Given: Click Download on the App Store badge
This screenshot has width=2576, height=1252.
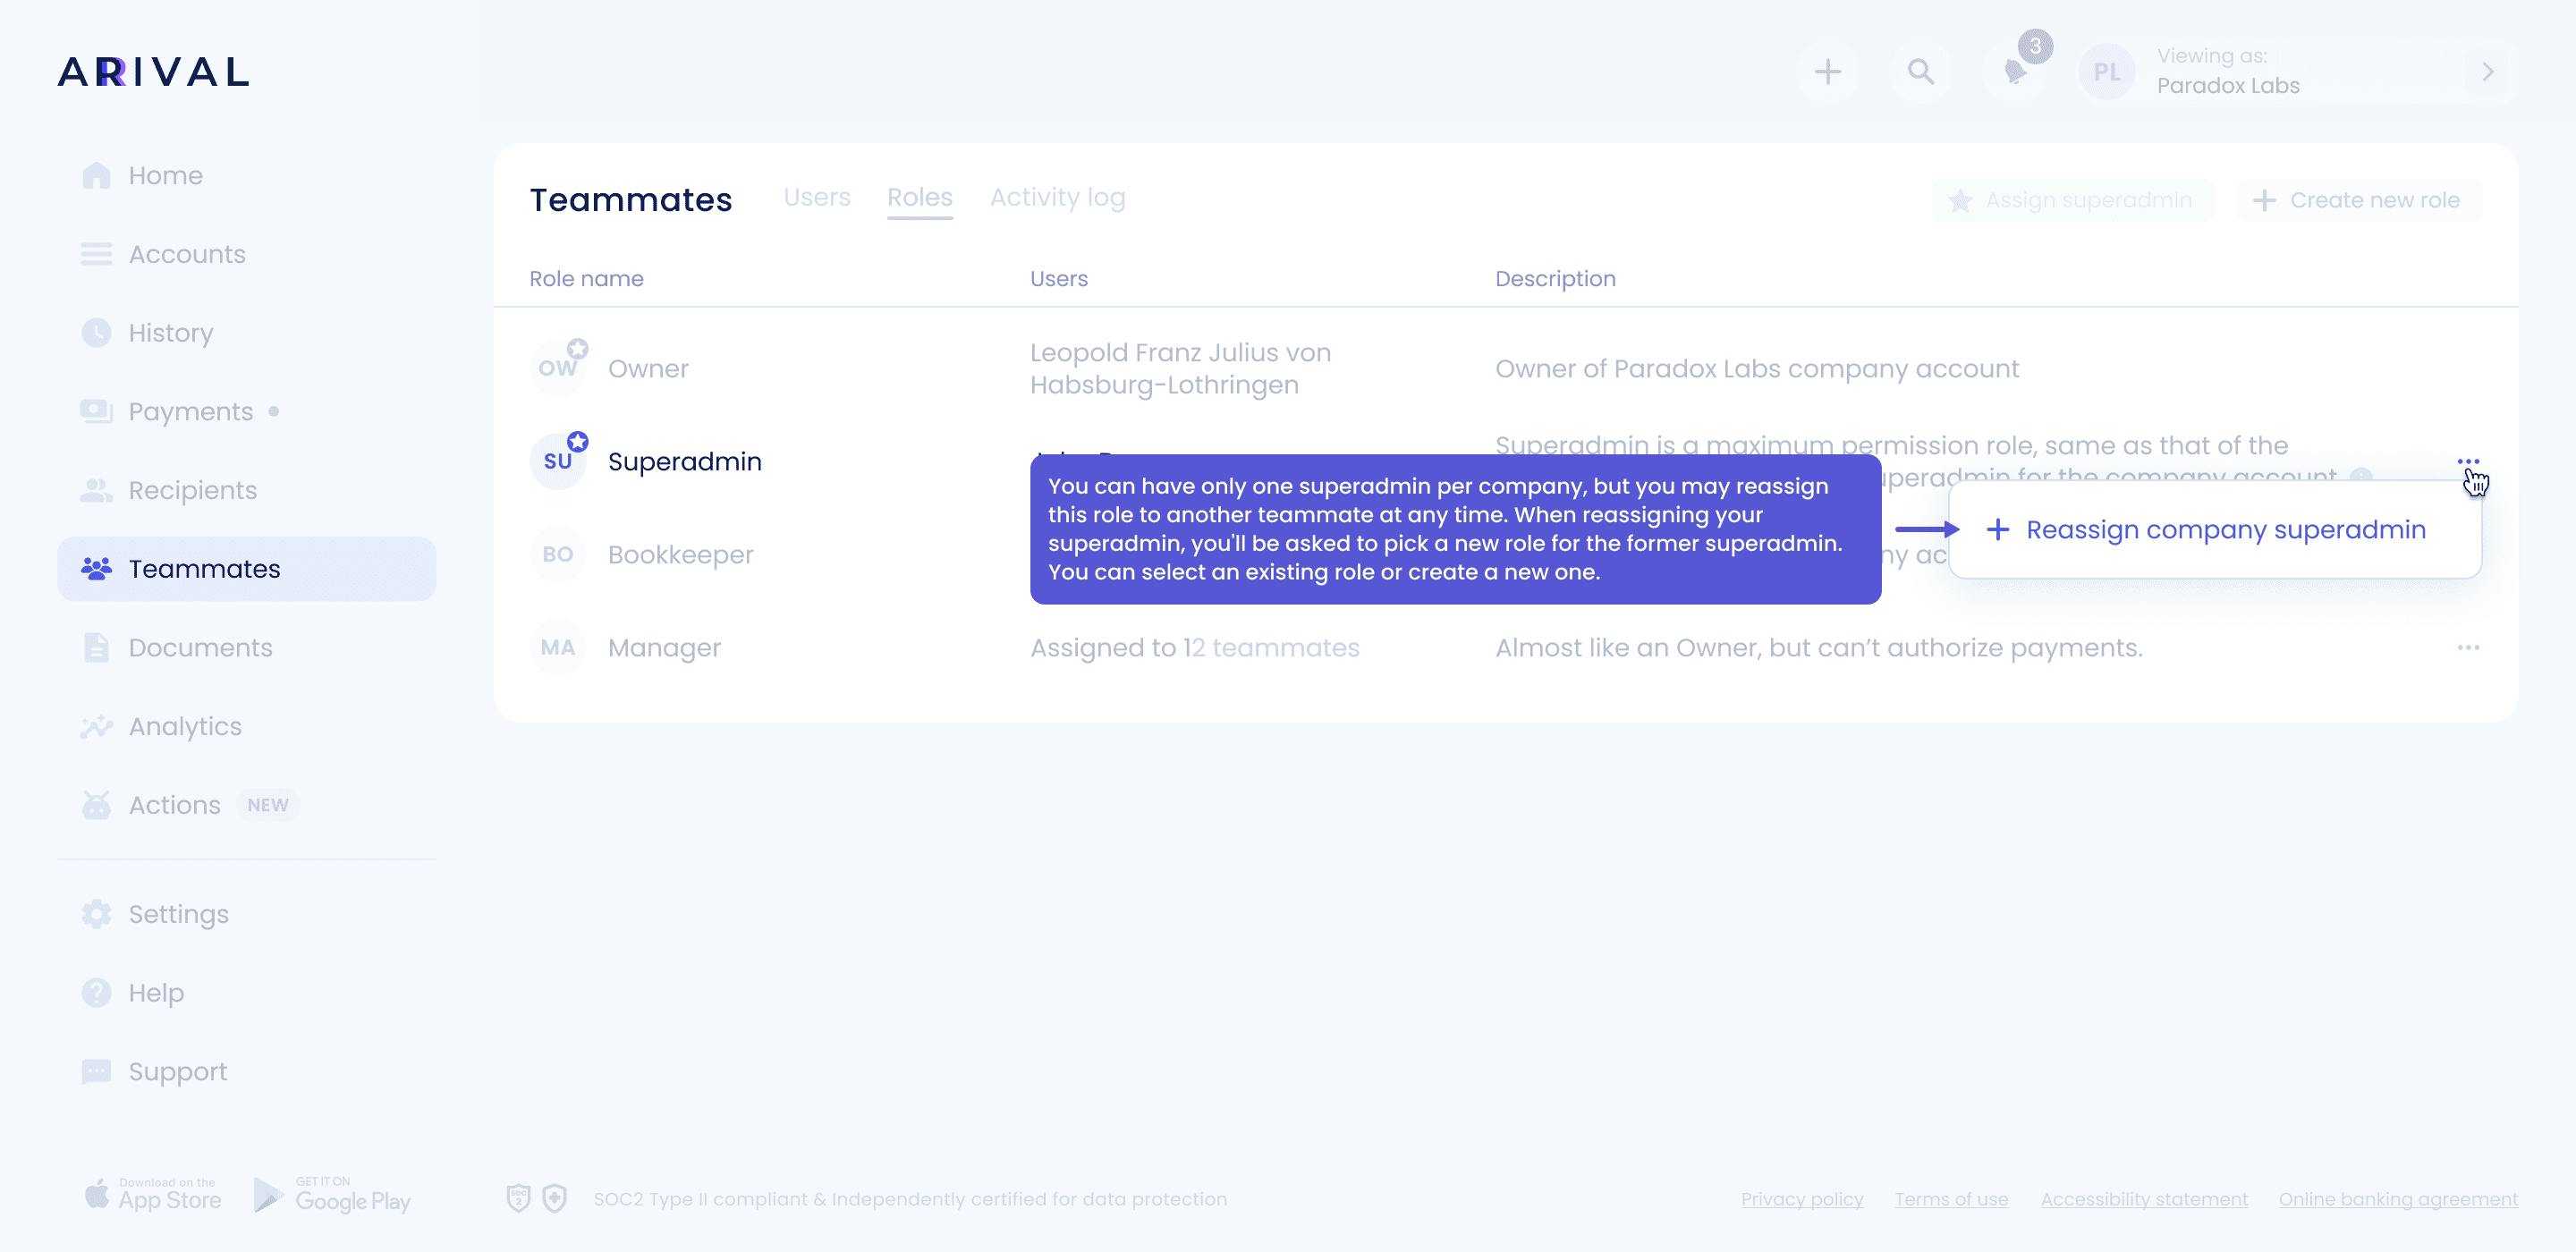Looking at the screenshot, I should click(153, 1195).
